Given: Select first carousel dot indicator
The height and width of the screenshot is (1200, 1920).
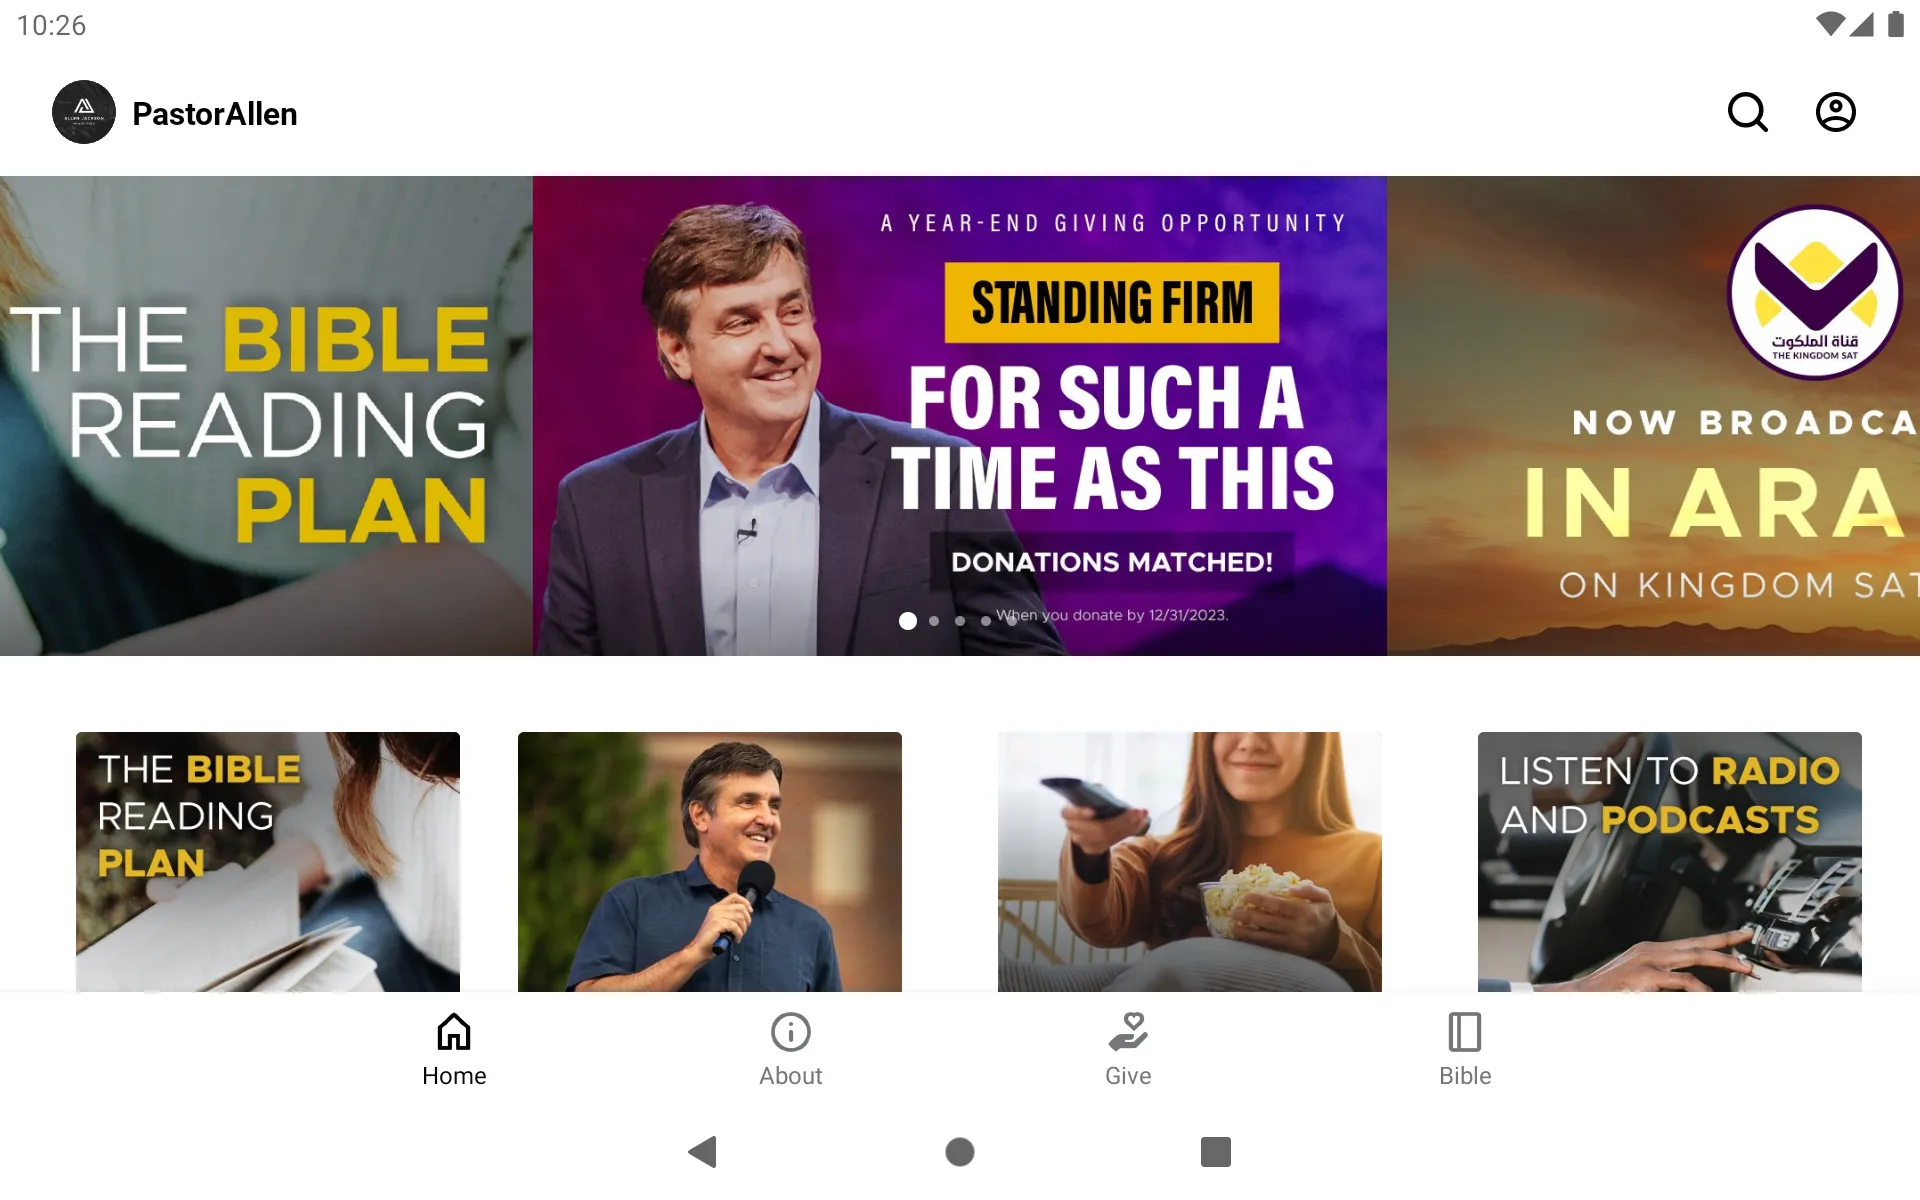Looking at the screenshot, I should [907, 619].
